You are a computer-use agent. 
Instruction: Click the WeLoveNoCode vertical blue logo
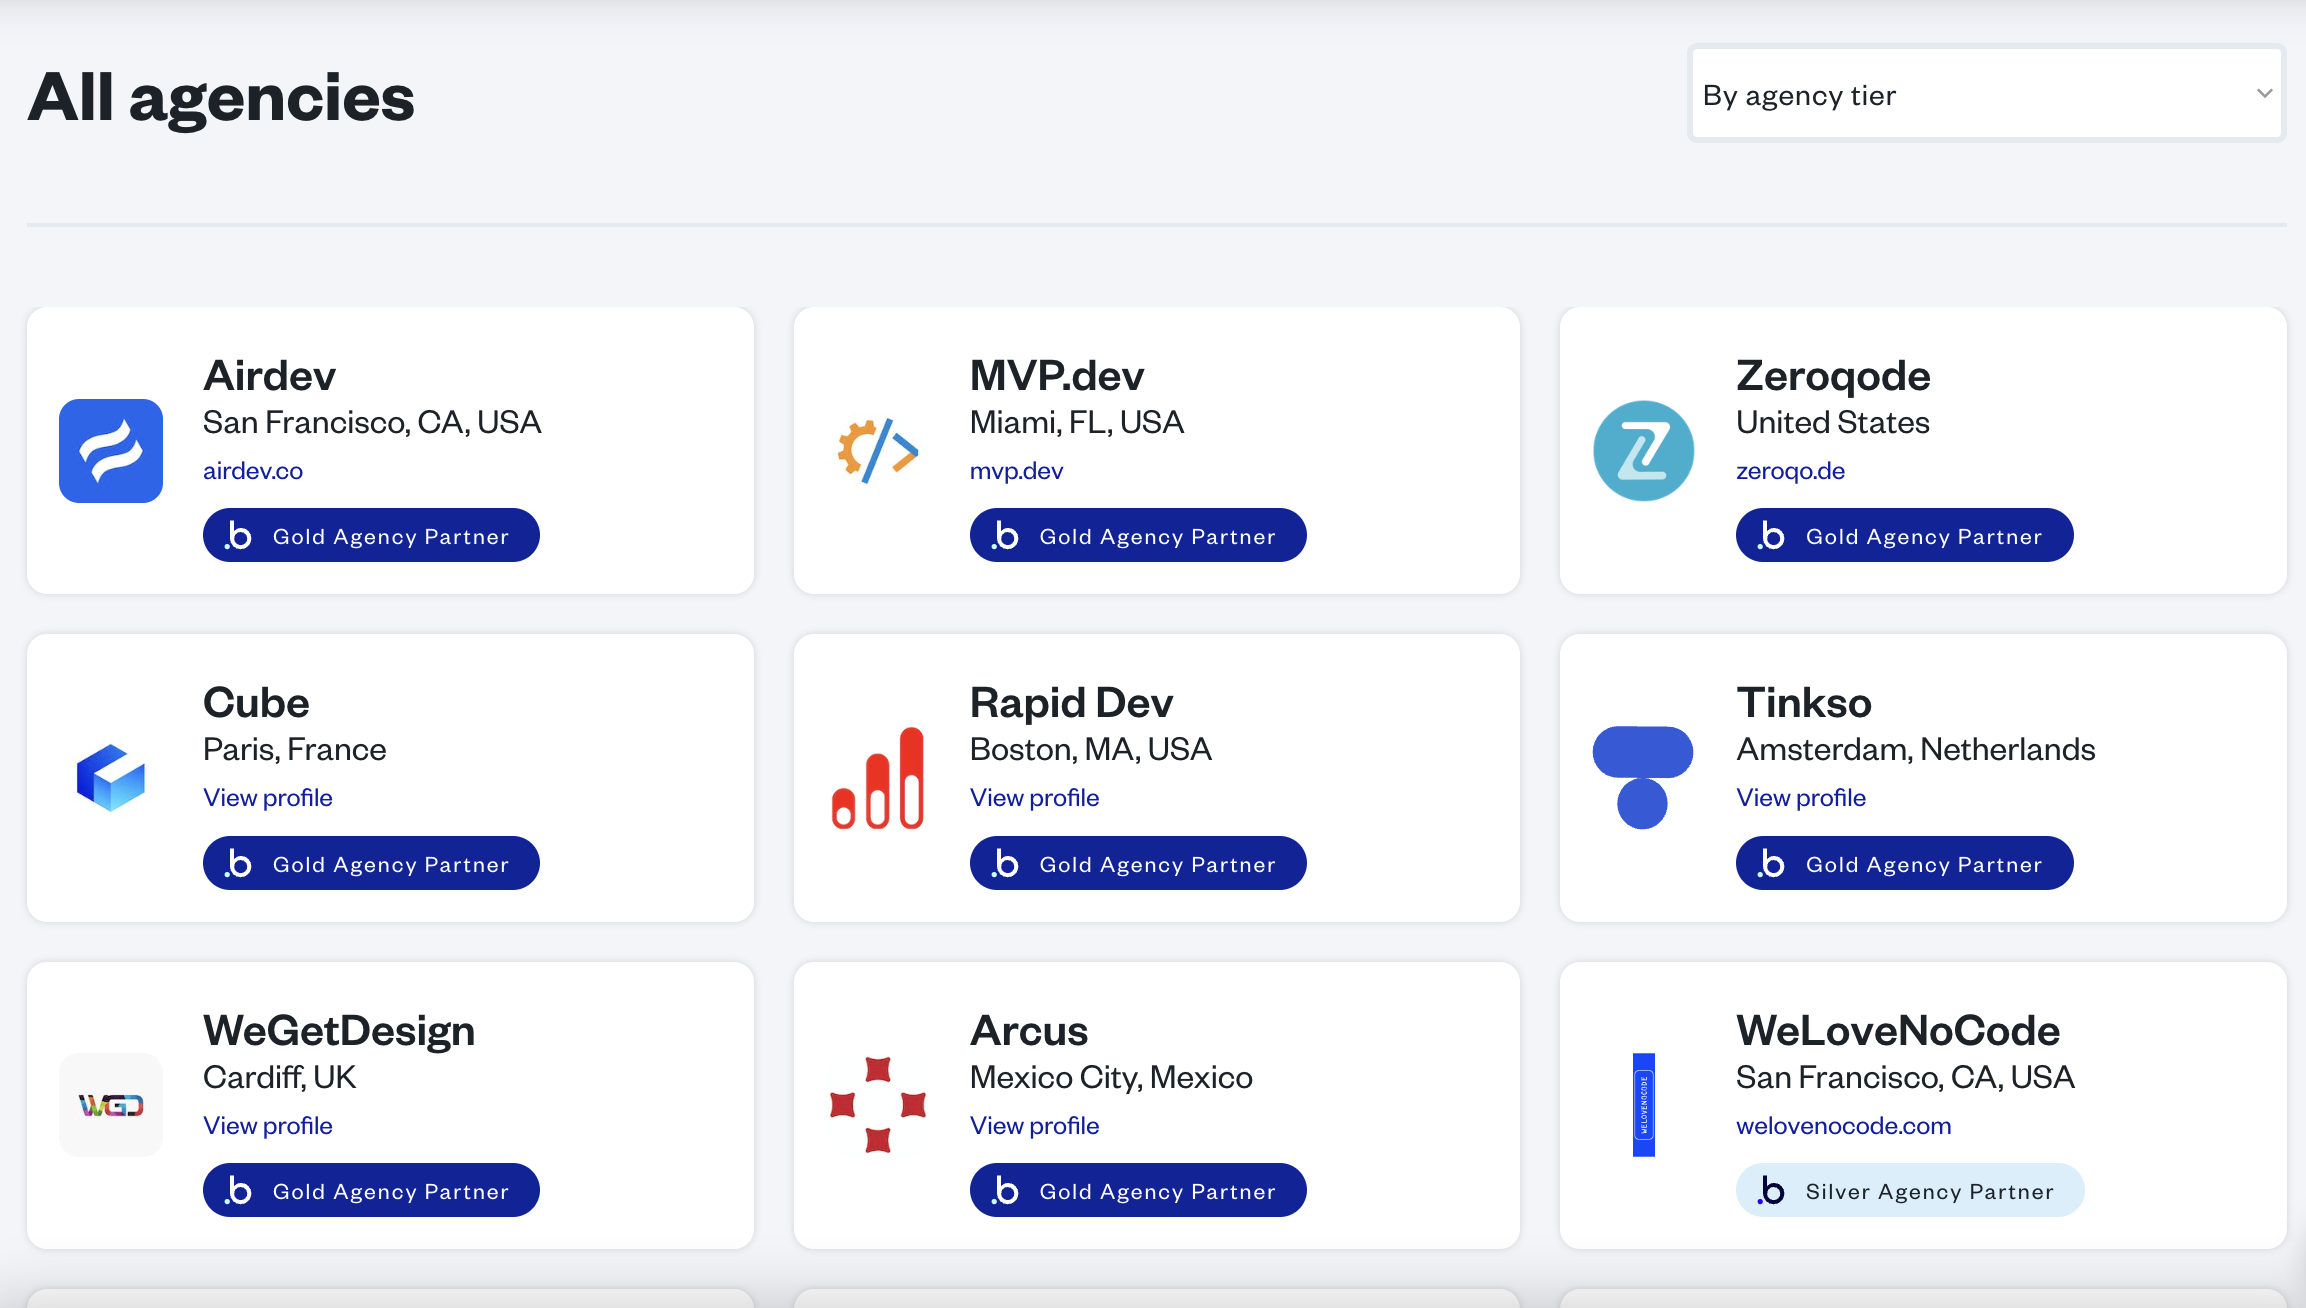click(x=1643, y=1105)
